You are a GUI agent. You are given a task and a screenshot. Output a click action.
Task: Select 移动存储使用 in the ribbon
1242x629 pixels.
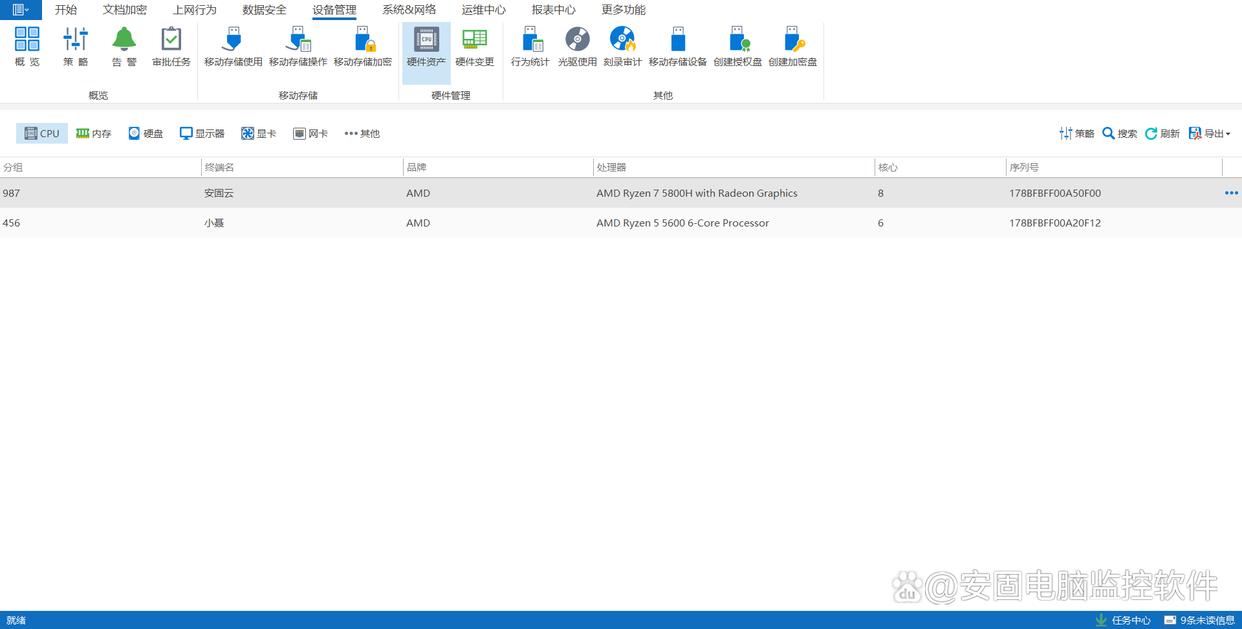coord(233,47)
